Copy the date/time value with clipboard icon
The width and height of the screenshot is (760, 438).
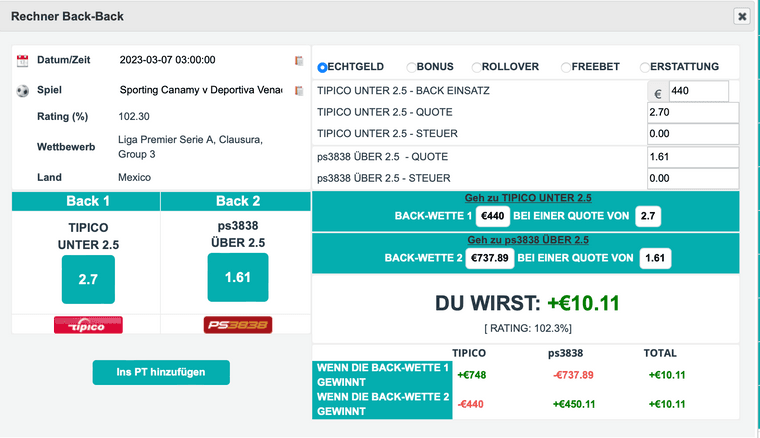point(299,61)
